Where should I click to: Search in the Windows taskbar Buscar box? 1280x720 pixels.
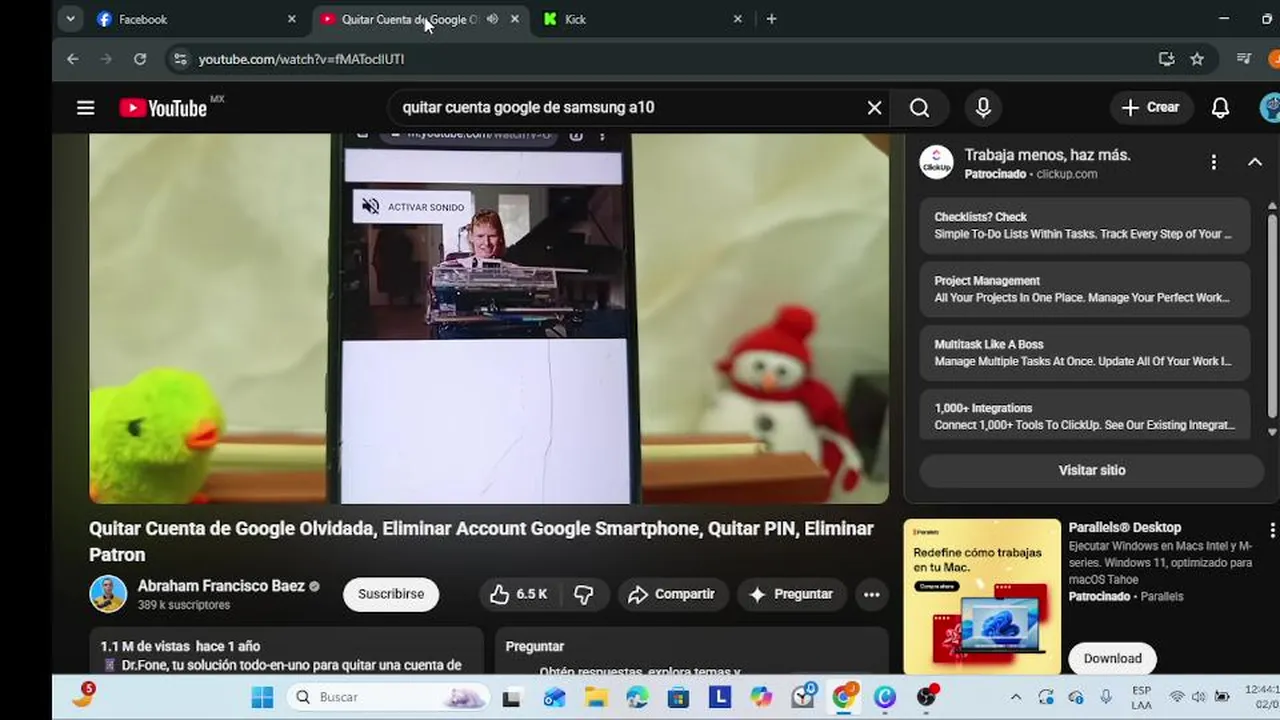(x=388, y=697)
